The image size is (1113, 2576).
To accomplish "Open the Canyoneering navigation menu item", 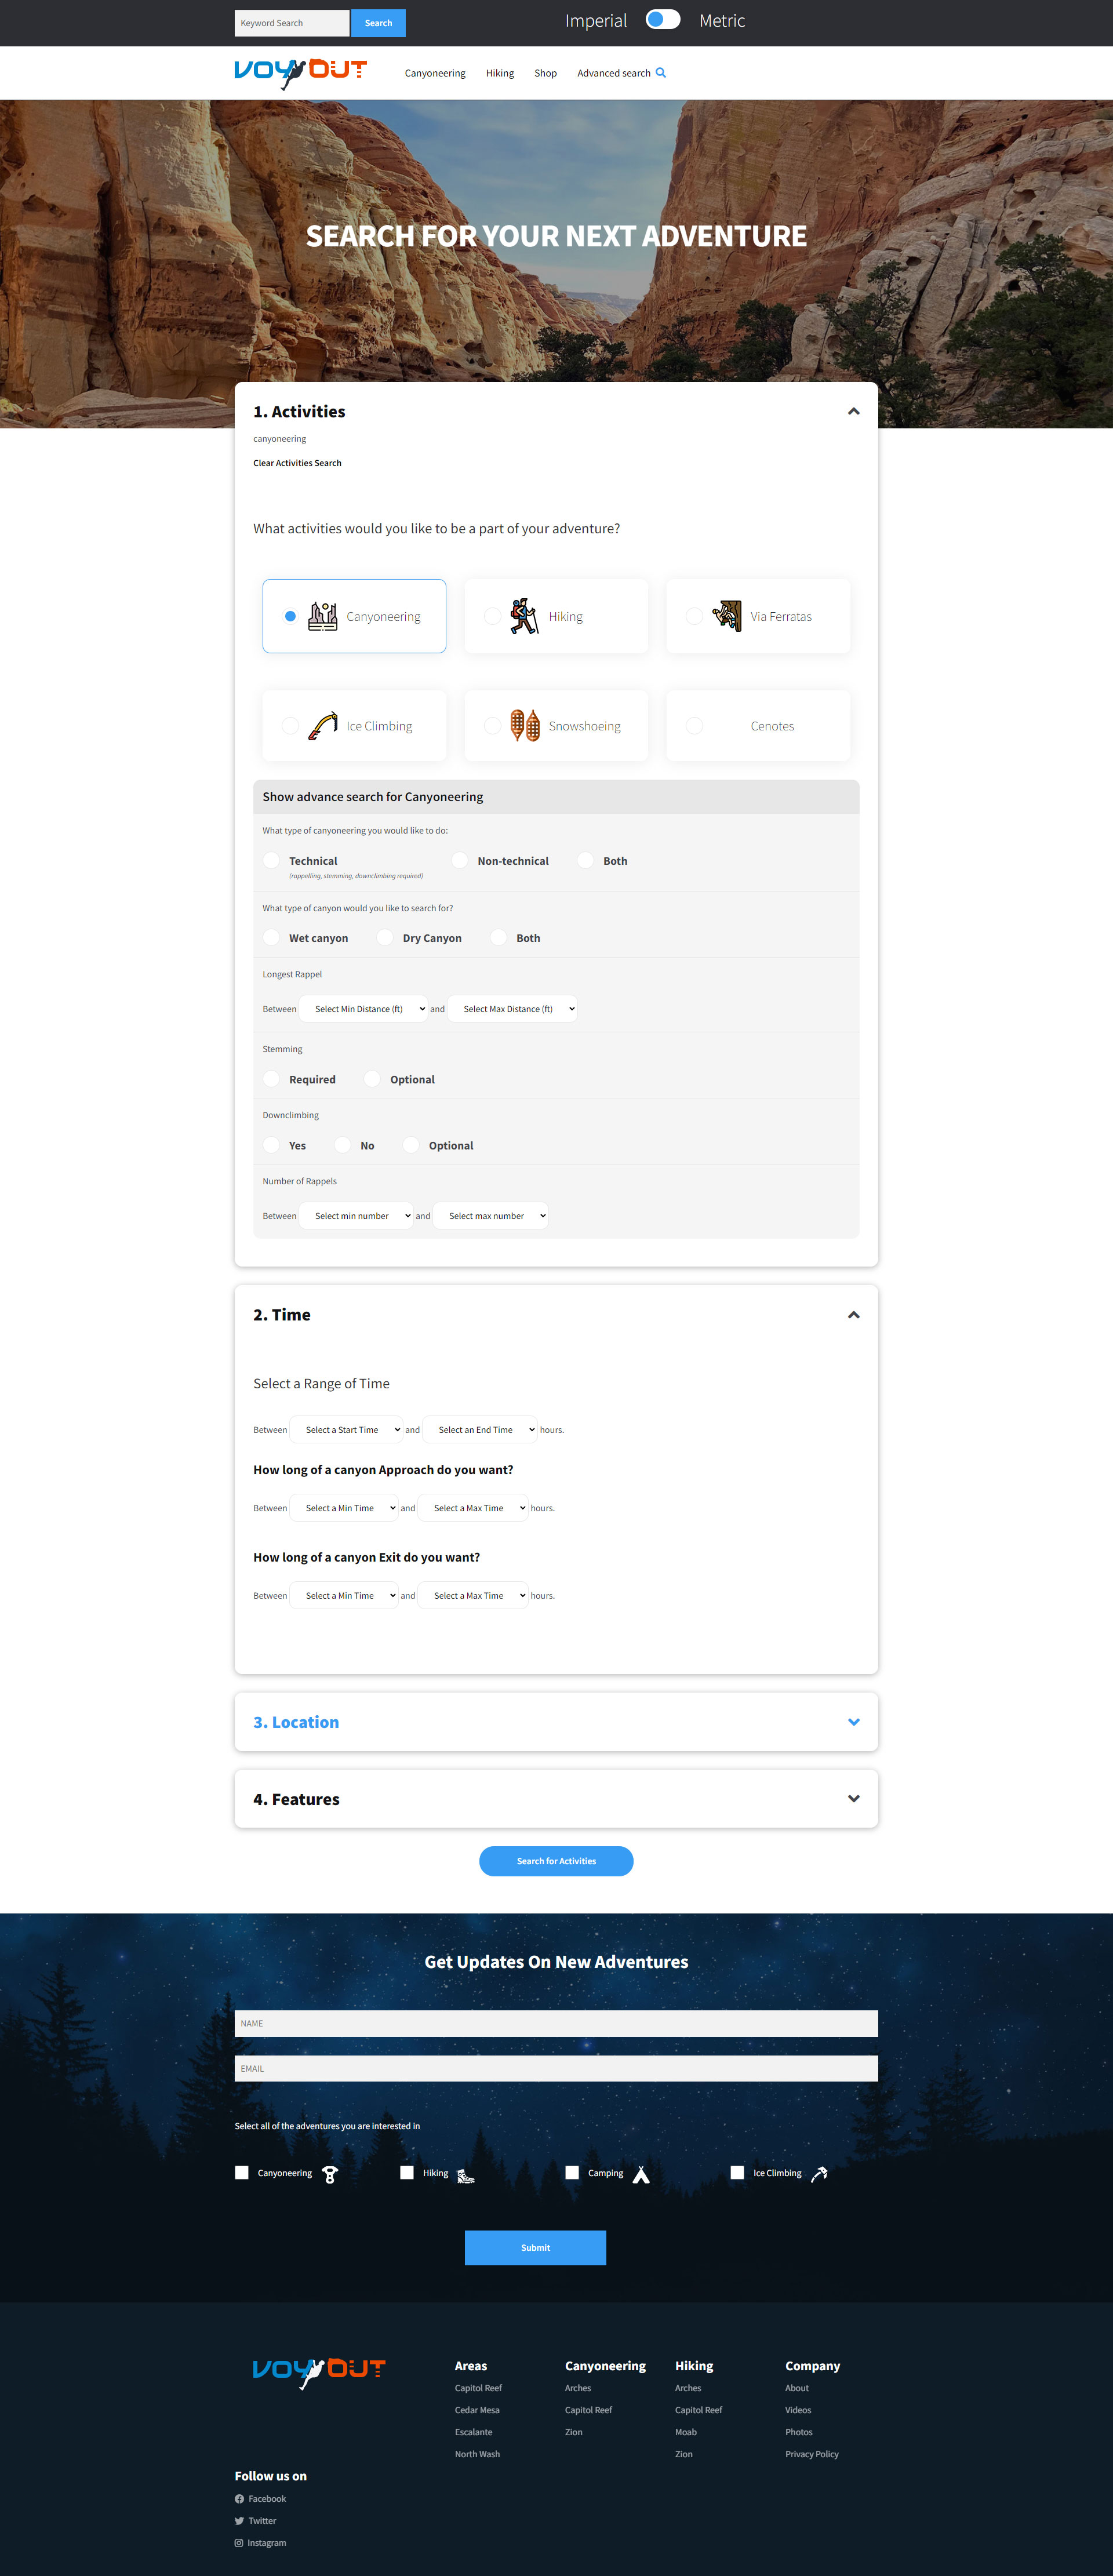I will (x=434, y=72).
